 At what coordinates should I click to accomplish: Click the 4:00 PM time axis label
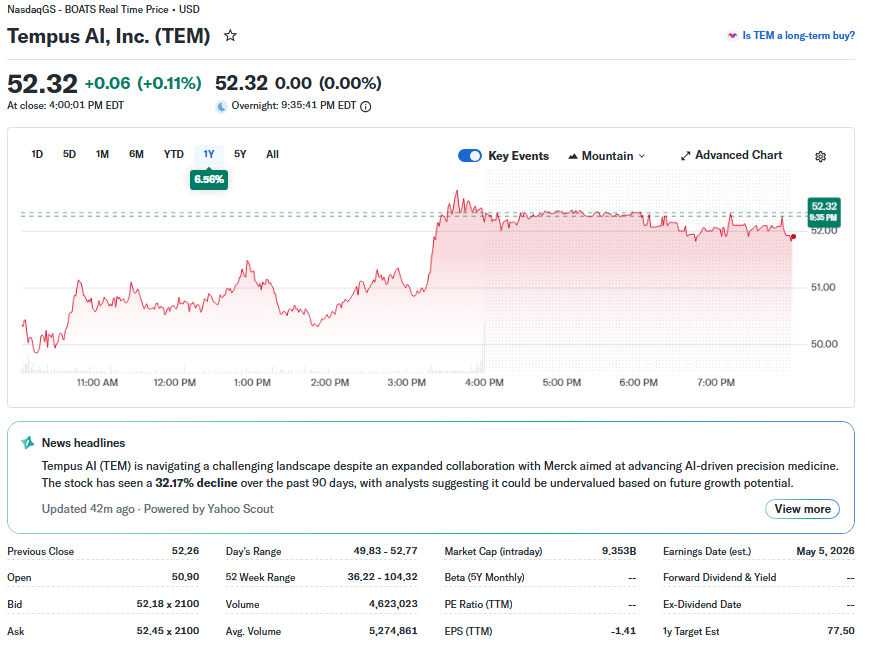click(x=484, y=383)
